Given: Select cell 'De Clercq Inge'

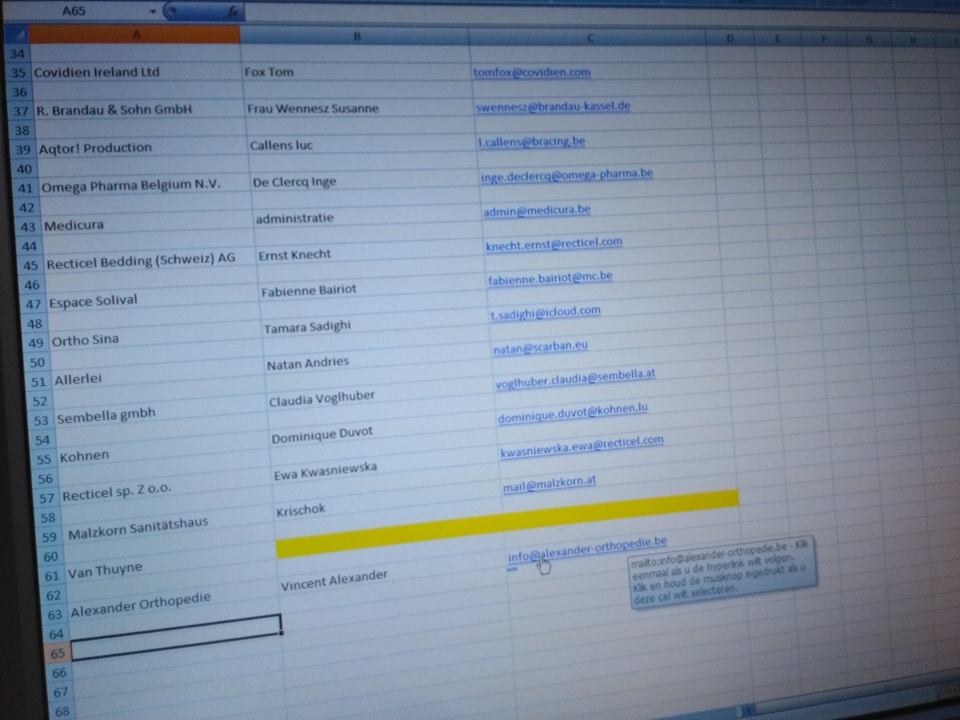Looking at the screenshot, I should pos(294,182).
